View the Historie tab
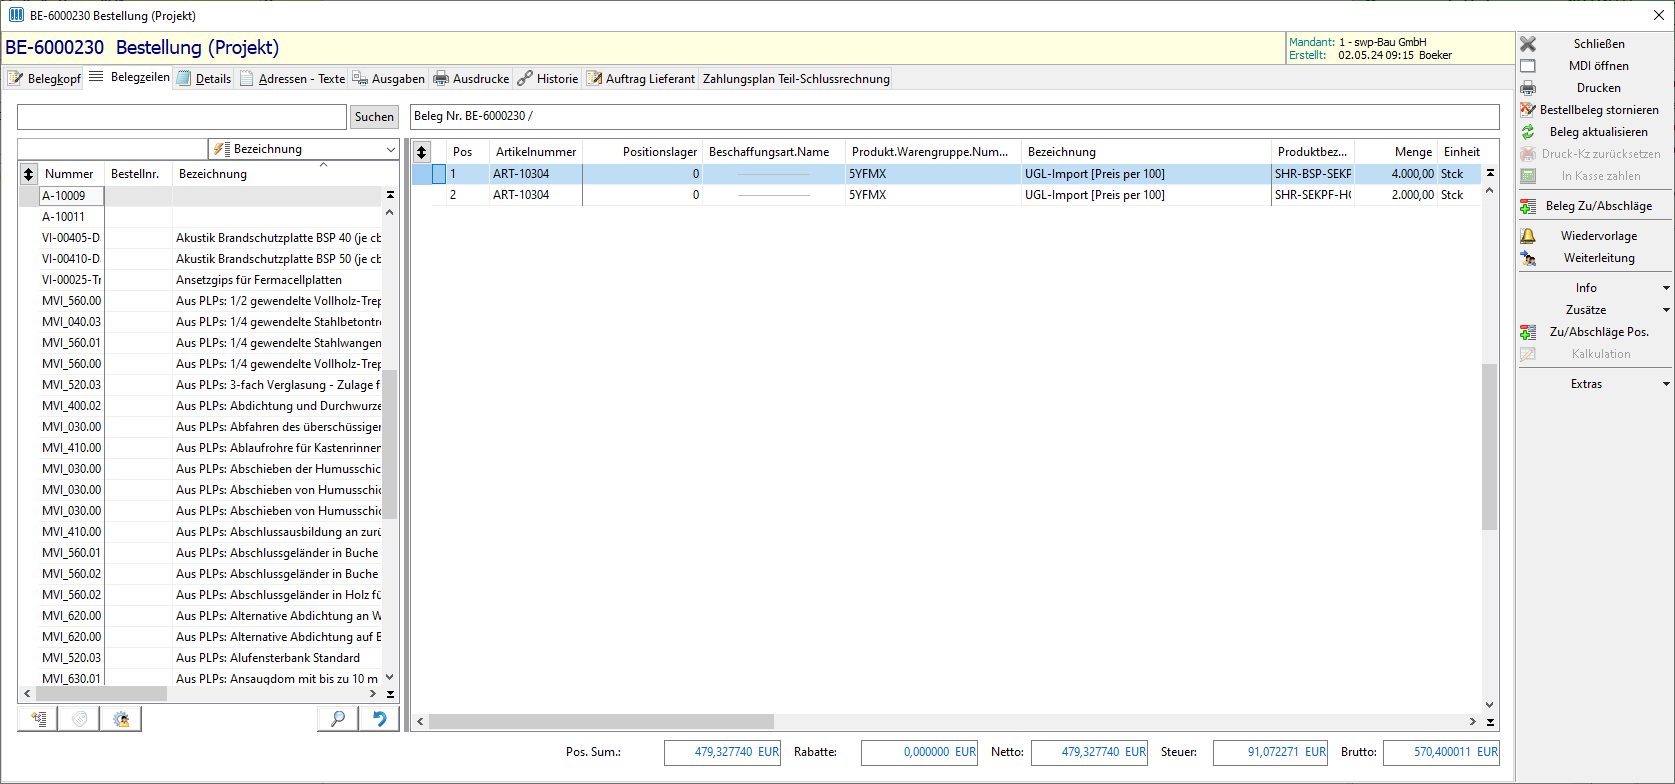 point(547,79)
